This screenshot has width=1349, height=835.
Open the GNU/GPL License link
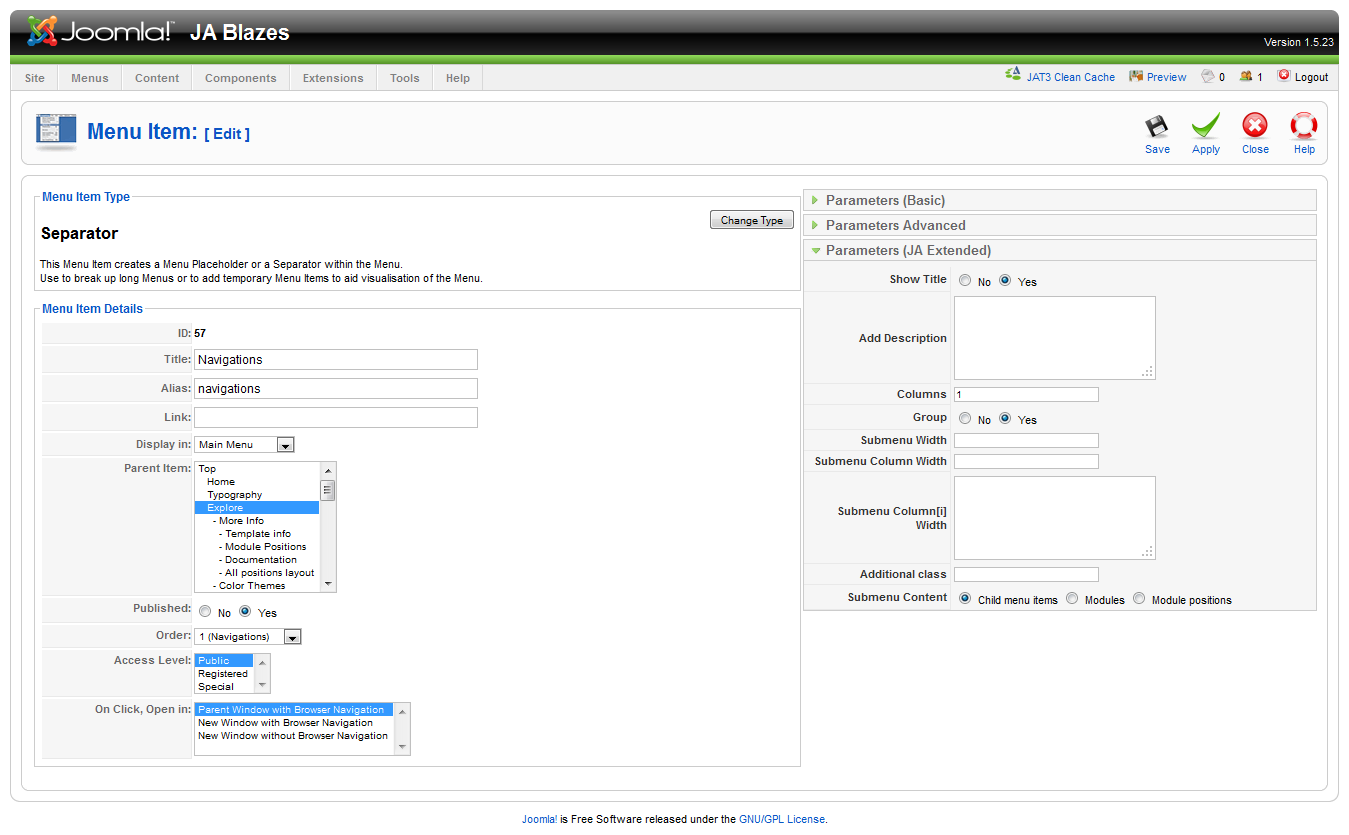click(x=782, y=819)
